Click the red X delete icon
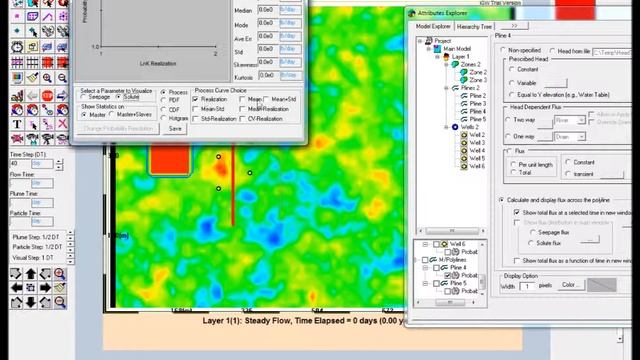640x360 pixels. [x=62, y=124]
